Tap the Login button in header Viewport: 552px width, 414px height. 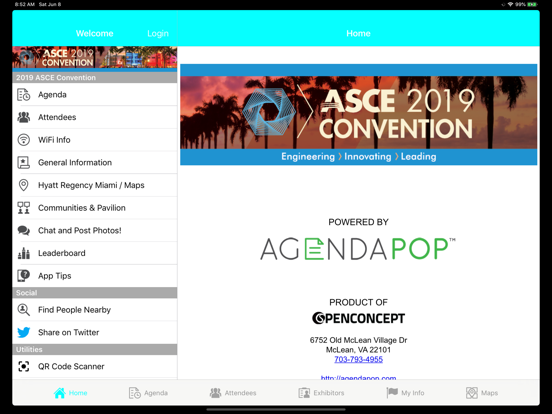[x=158, y=33]
